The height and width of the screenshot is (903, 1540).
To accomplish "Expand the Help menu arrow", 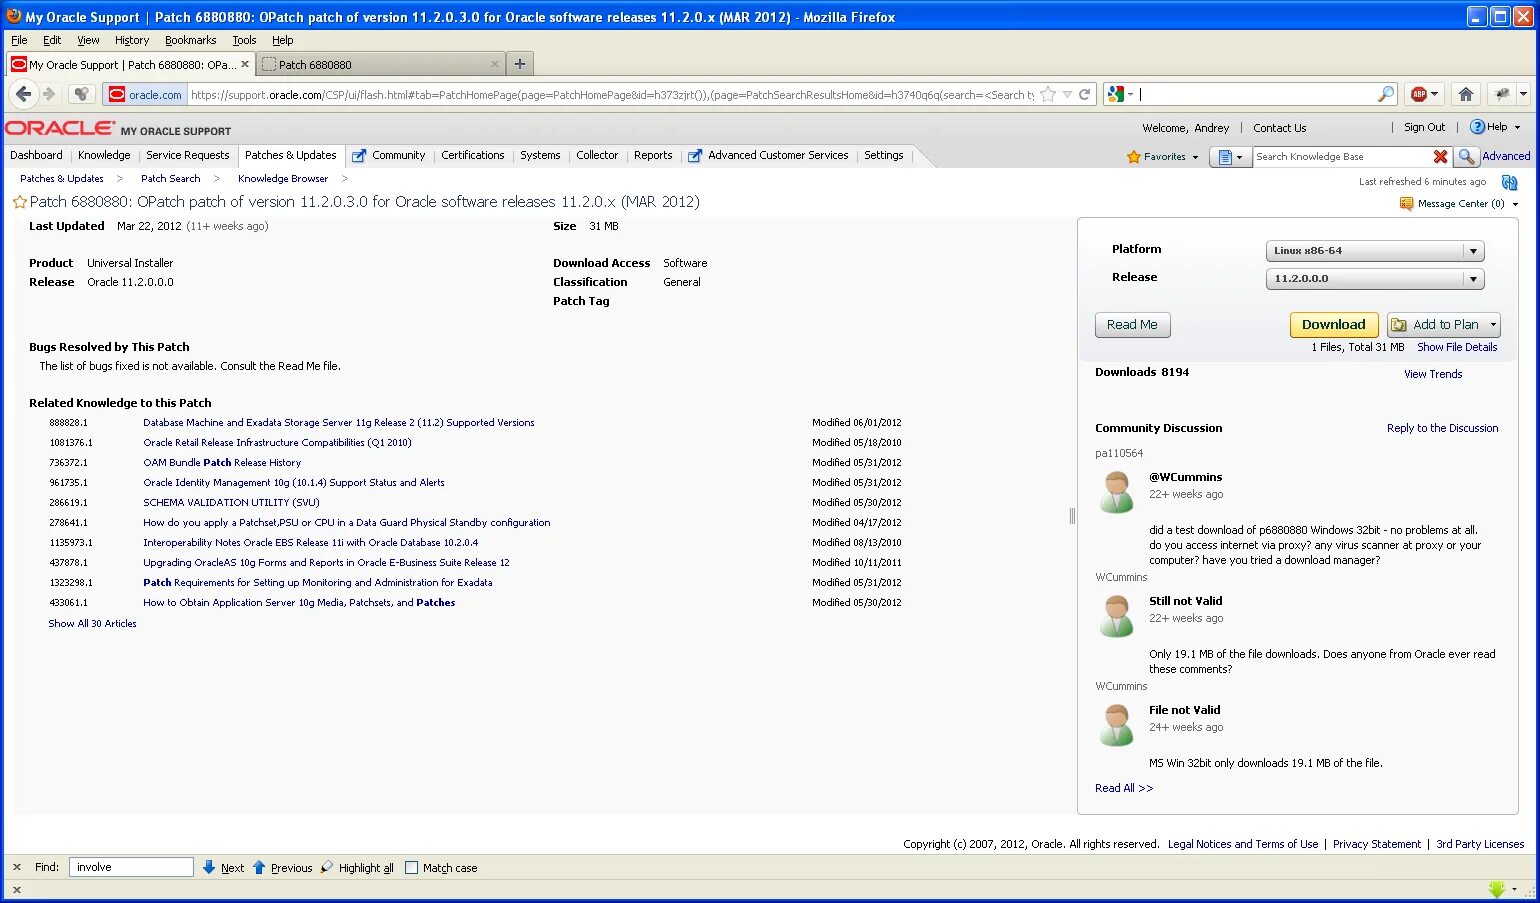I will point(1517,127).
